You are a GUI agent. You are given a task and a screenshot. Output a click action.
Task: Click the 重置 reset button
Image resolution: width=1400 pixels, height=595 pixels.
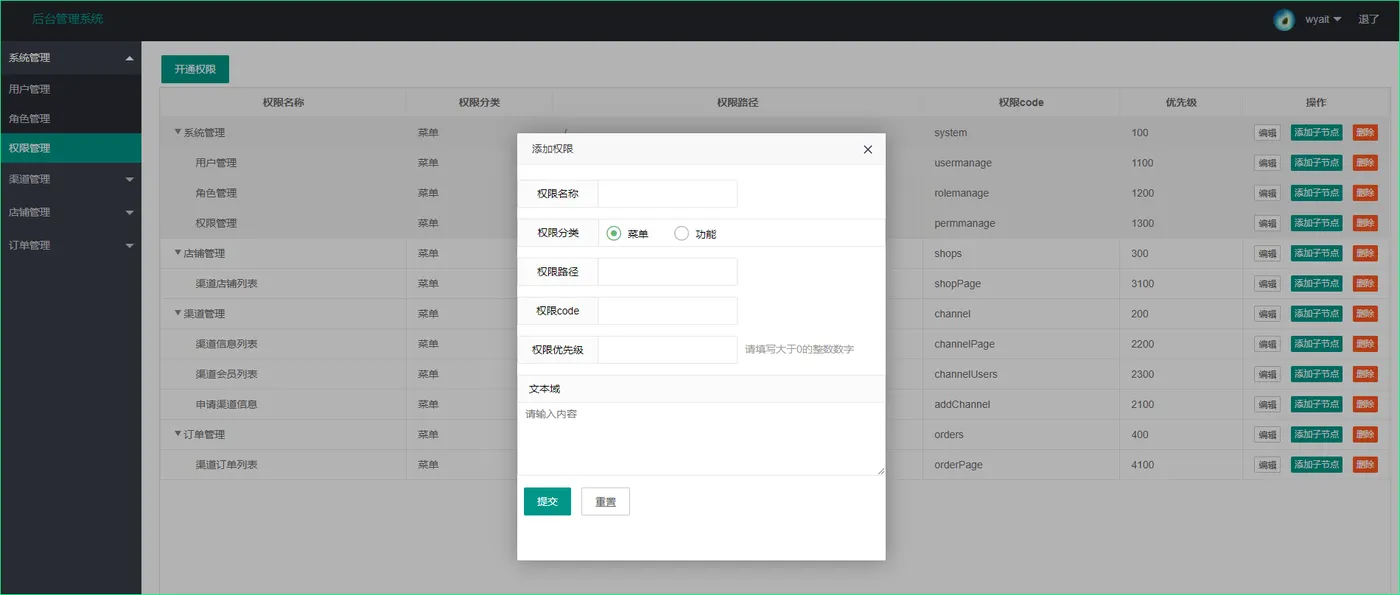point(605,501)
